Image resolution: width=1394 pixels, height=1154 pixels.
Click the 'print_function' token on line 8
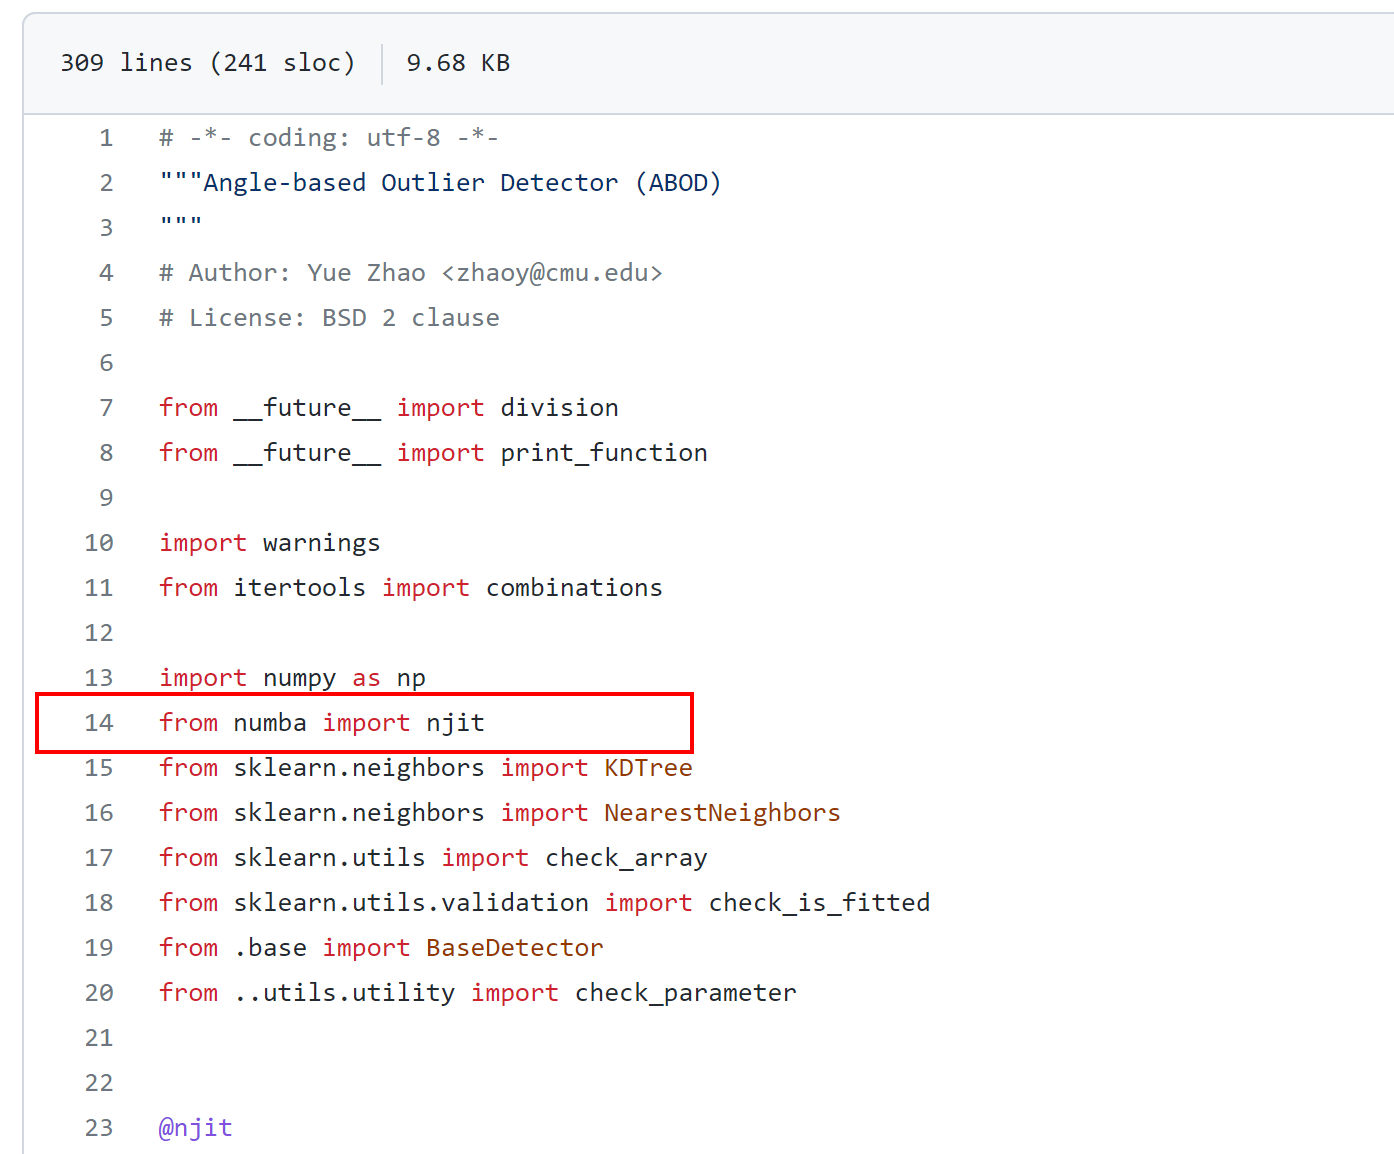(x=603, y=452)
